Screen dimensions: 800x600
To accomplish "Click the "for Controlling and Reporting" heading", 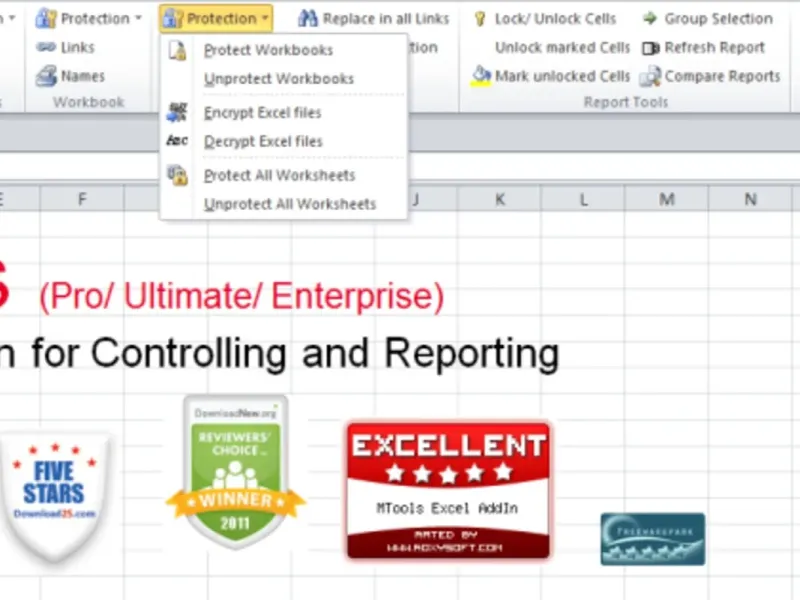I will pos(295,354).
